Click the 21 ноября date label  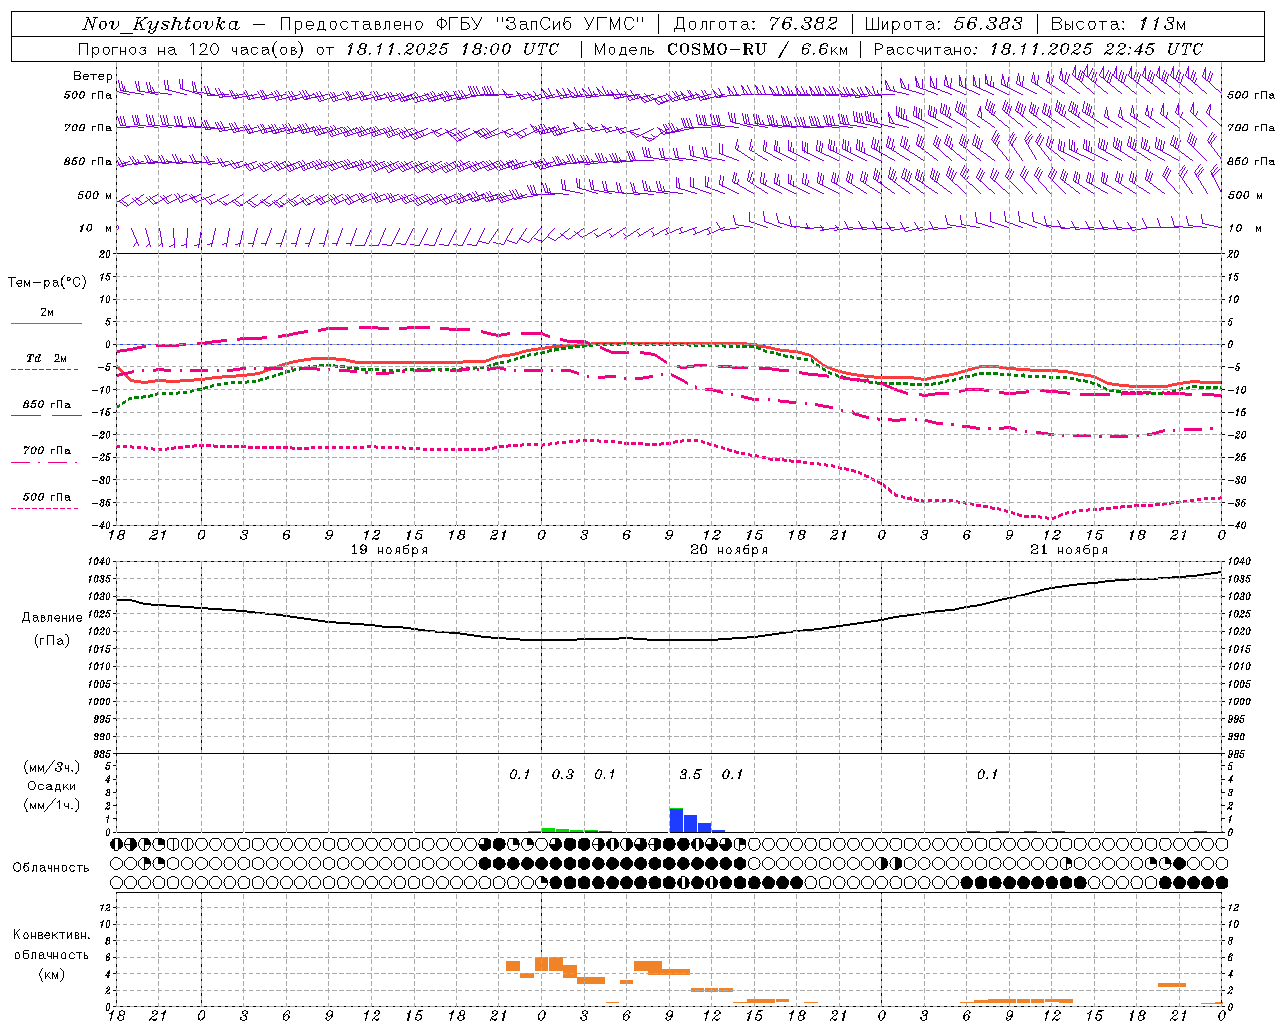(x=1069, y=550)
